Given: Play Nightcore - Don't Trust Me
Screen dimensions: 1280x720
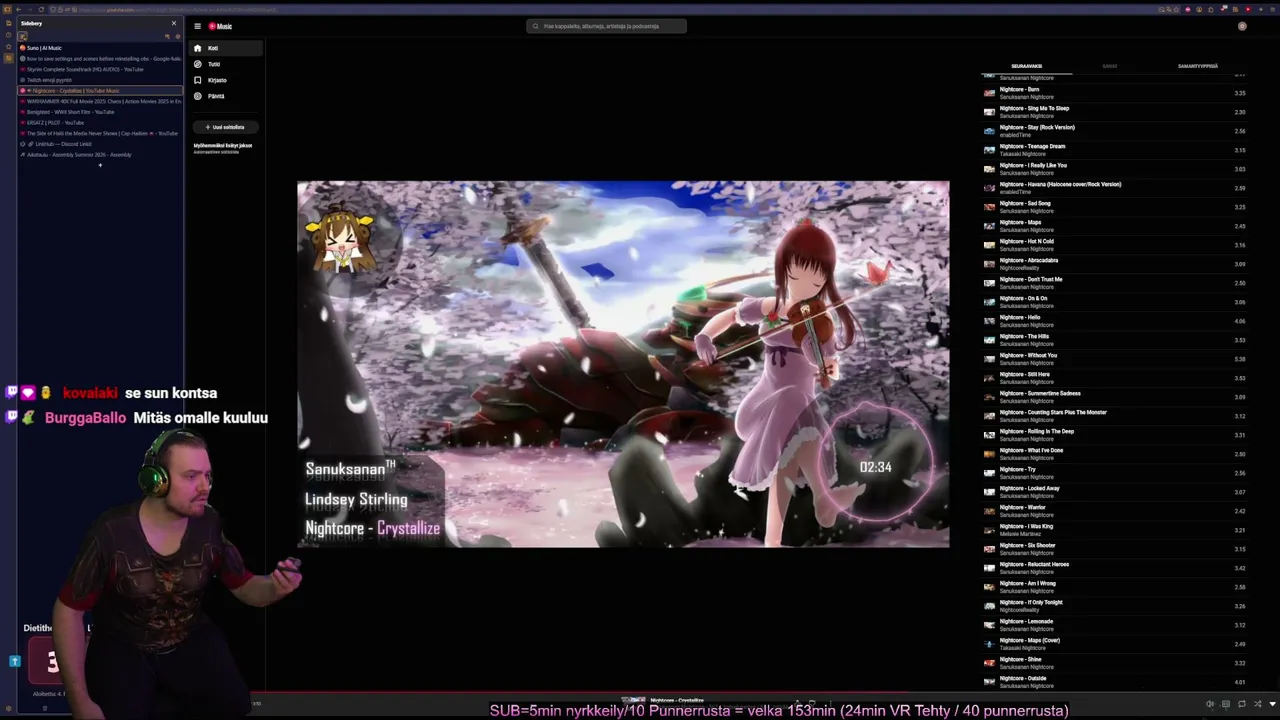Looking at the screenshot, I should pyautogui.click(x=1114, y=283).
